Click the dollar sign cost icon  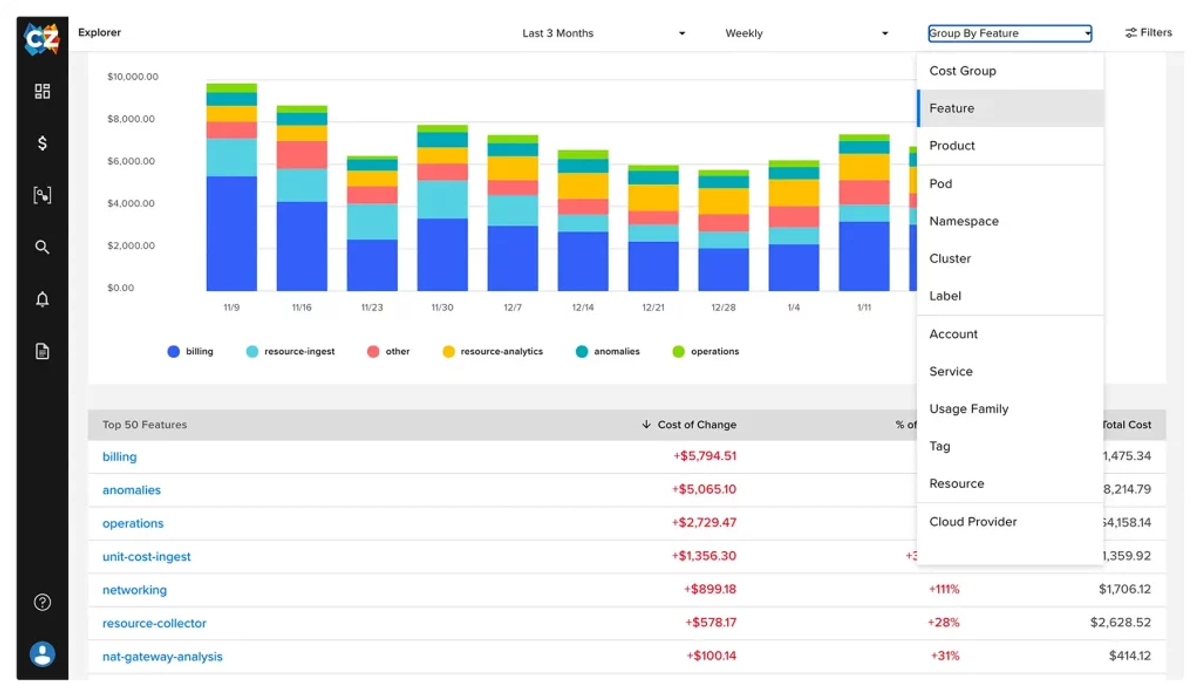point(42,143)
